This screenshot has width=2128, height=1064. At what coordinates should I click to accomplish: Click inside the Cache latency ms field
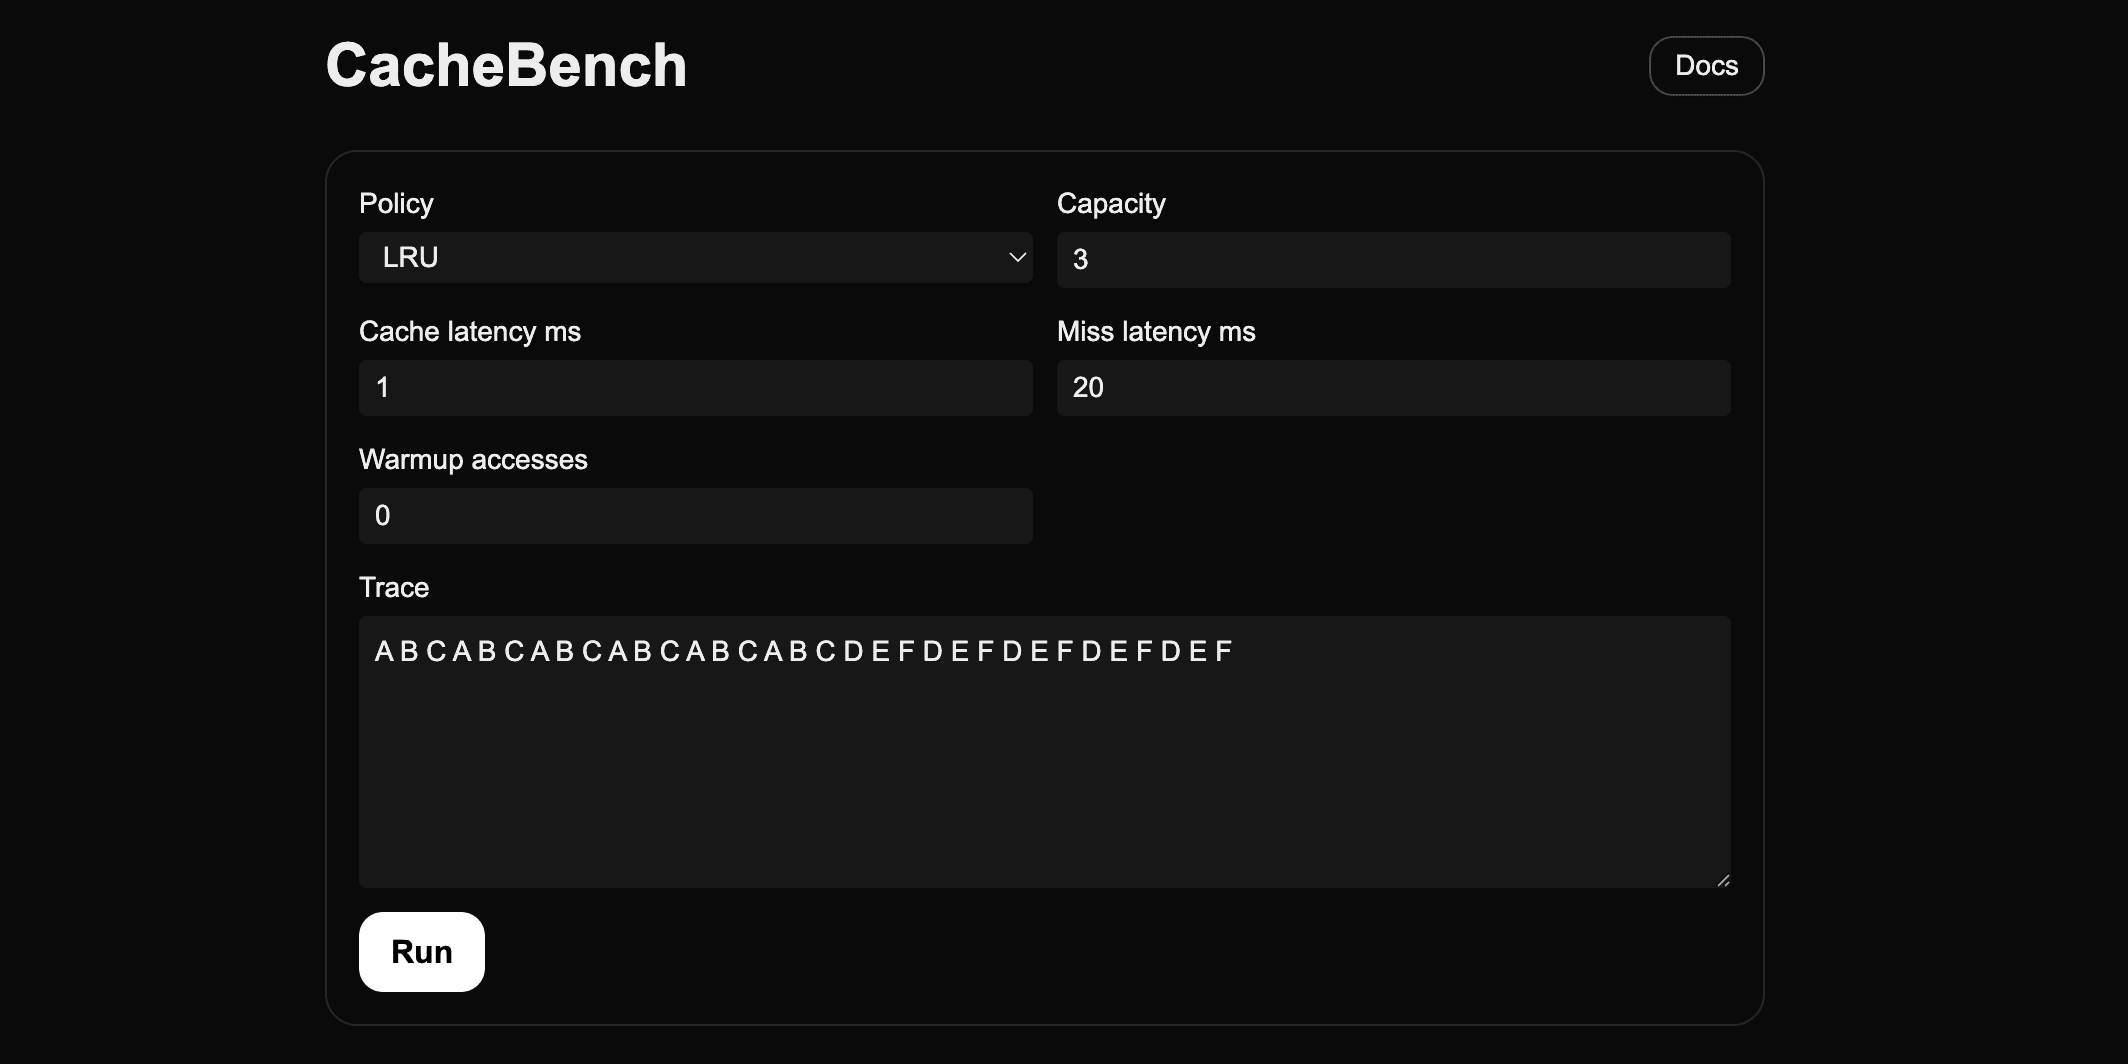[x=695, y=387]
